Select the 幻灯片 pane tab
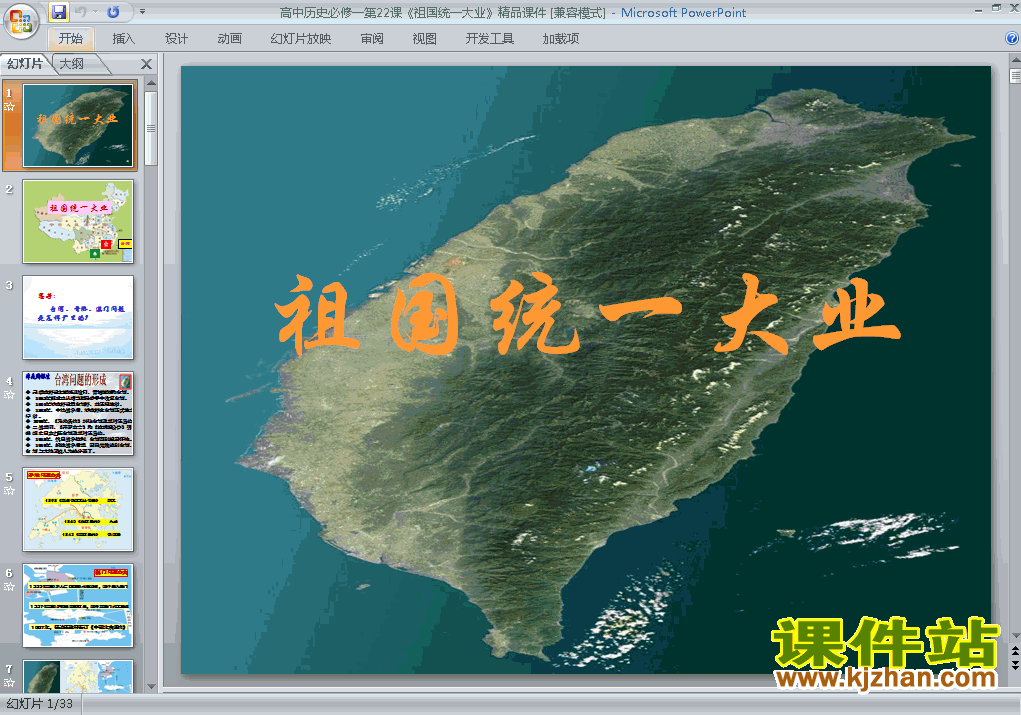 coord(25,63)
